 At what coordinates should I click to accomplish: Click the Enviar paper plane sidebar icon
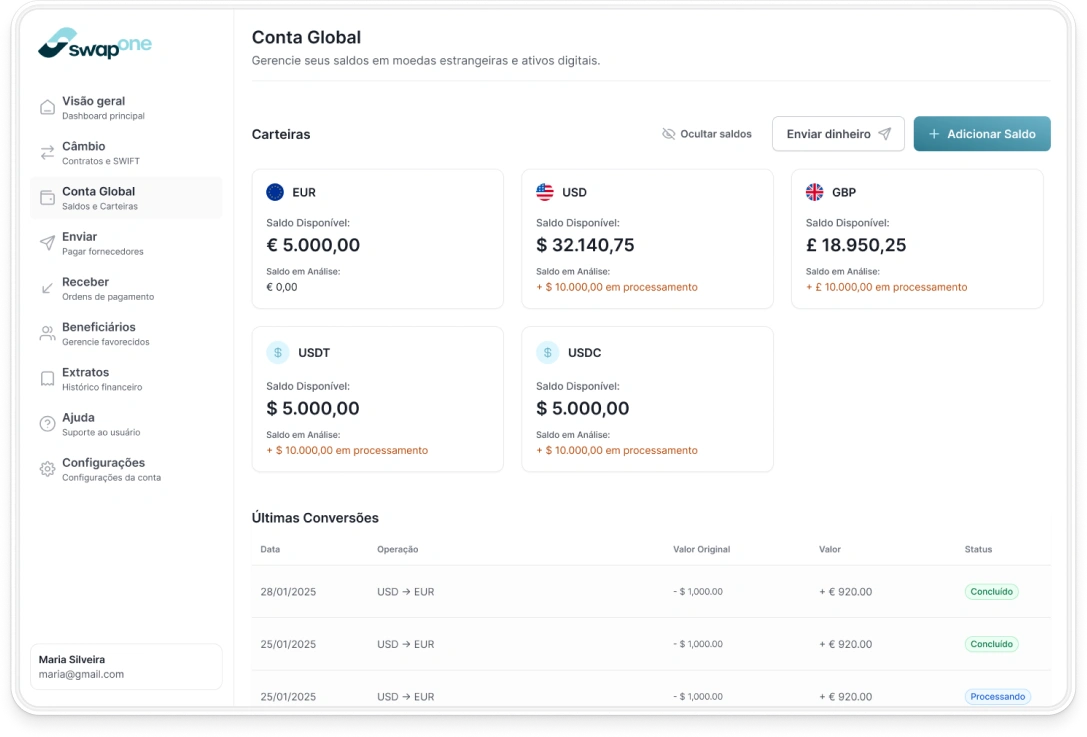coord(47,243)
